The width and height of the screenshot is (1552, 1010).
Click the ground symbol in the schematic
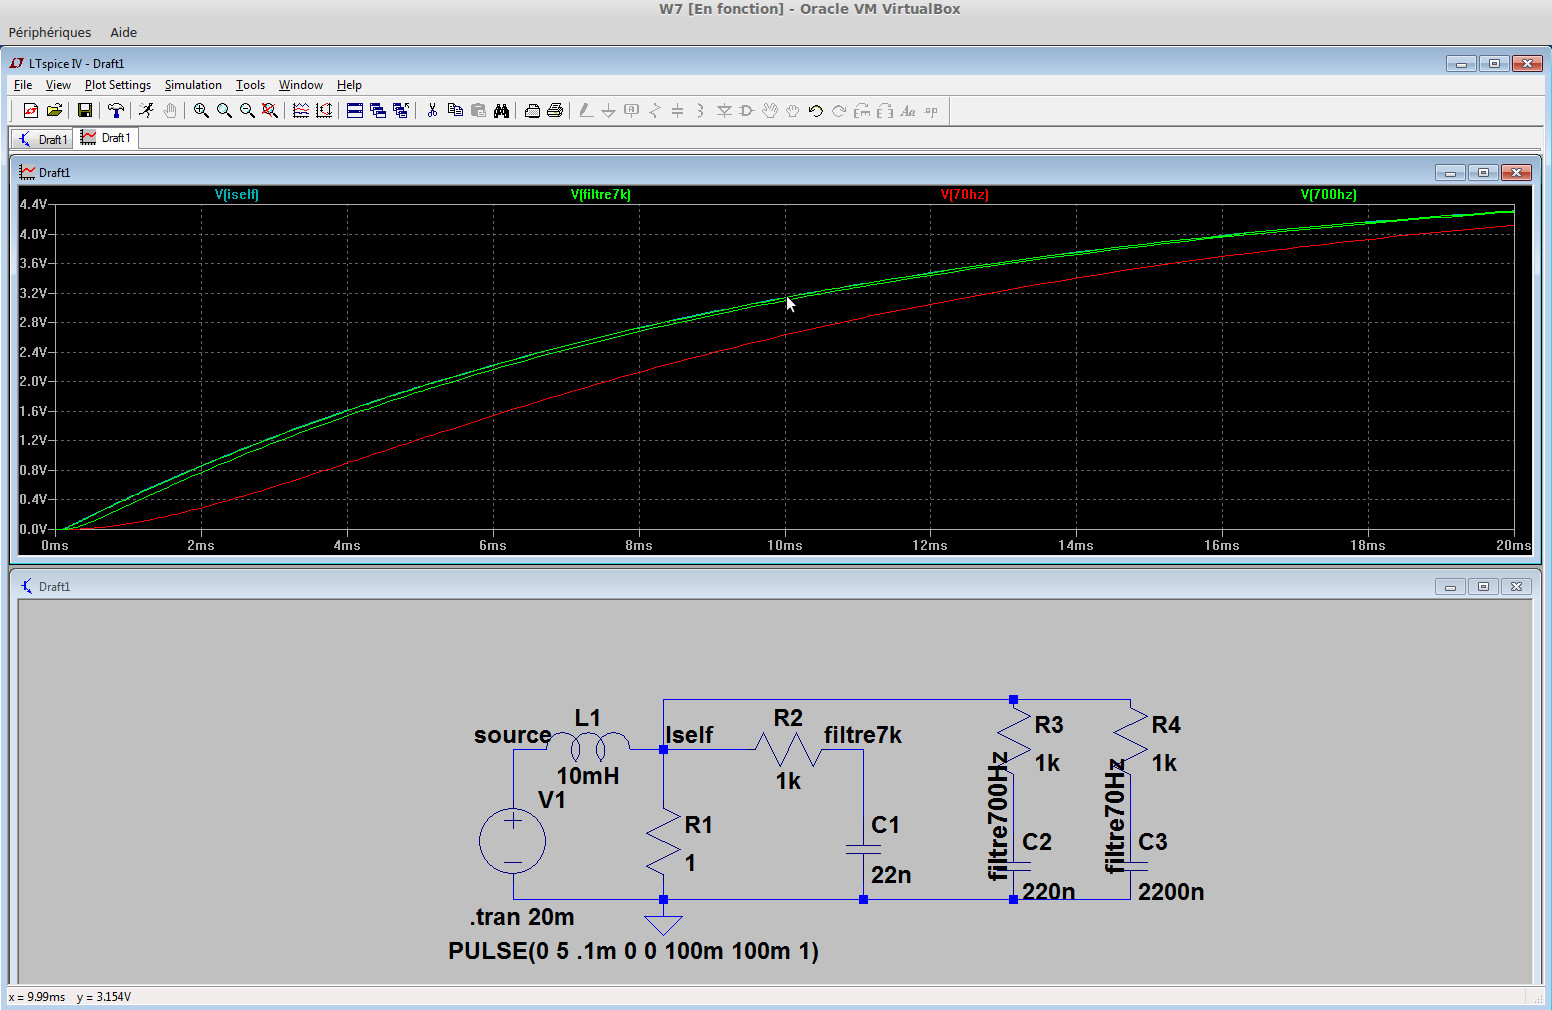click(663, 924)
